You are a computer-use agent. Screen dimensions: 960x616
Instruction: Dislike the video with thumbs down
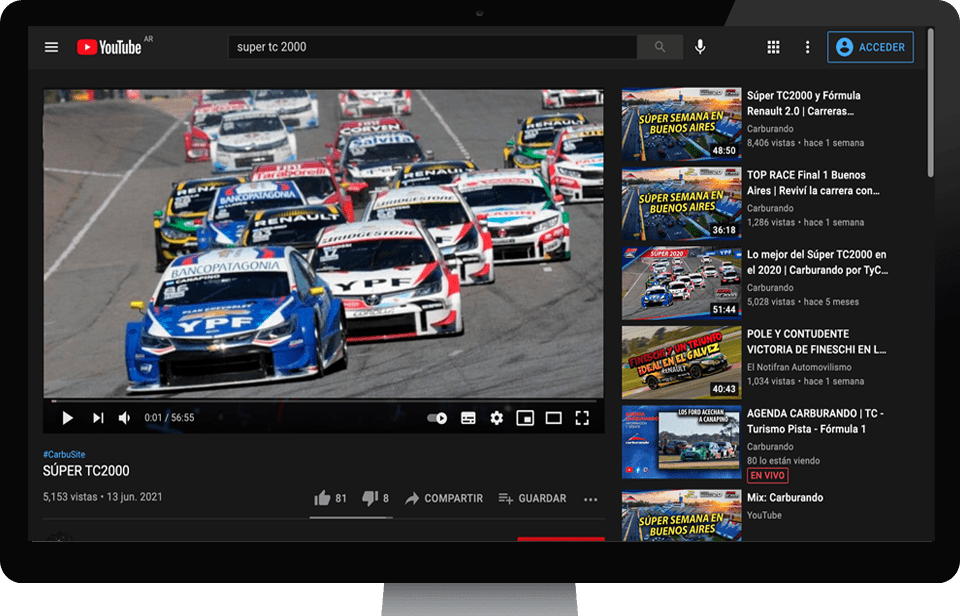pos(375,498)
